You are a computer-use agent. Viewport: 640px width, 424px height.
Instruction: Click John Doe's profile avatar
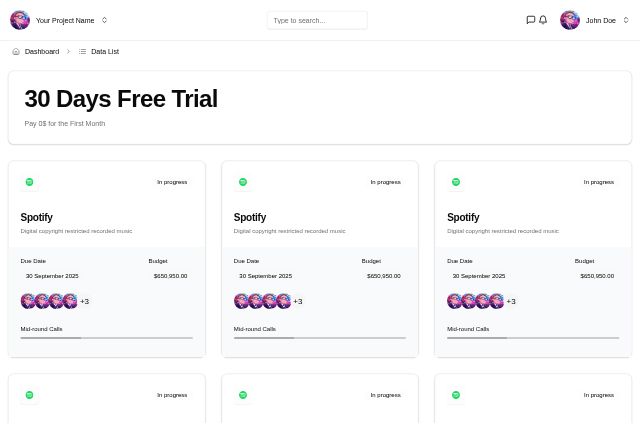pyautogui.click(x=569, y=20)
